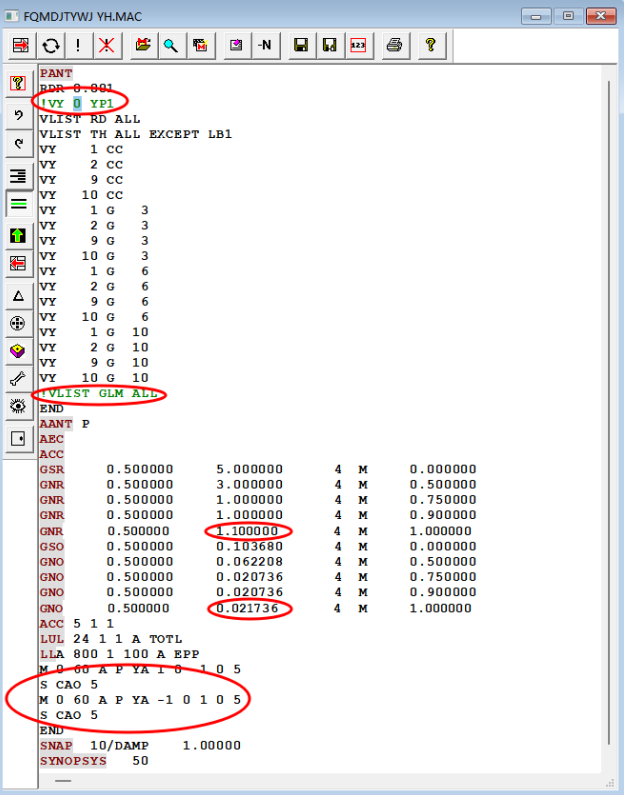The image size is (624, 795).
Task: Click 'M 0 60 A P YA -1 0 1 0 5'
Action: coord(140,700)
